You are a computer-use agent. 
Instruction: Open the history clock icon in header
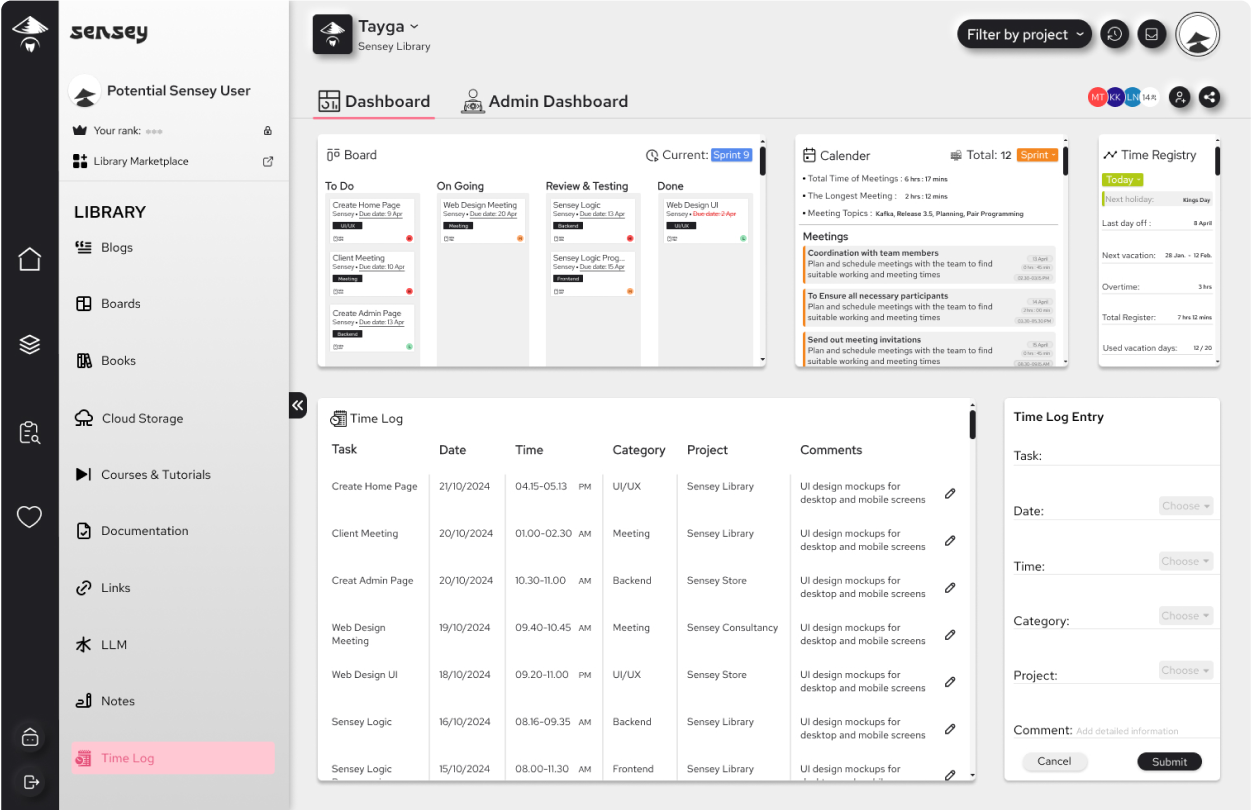[1114, 34]
